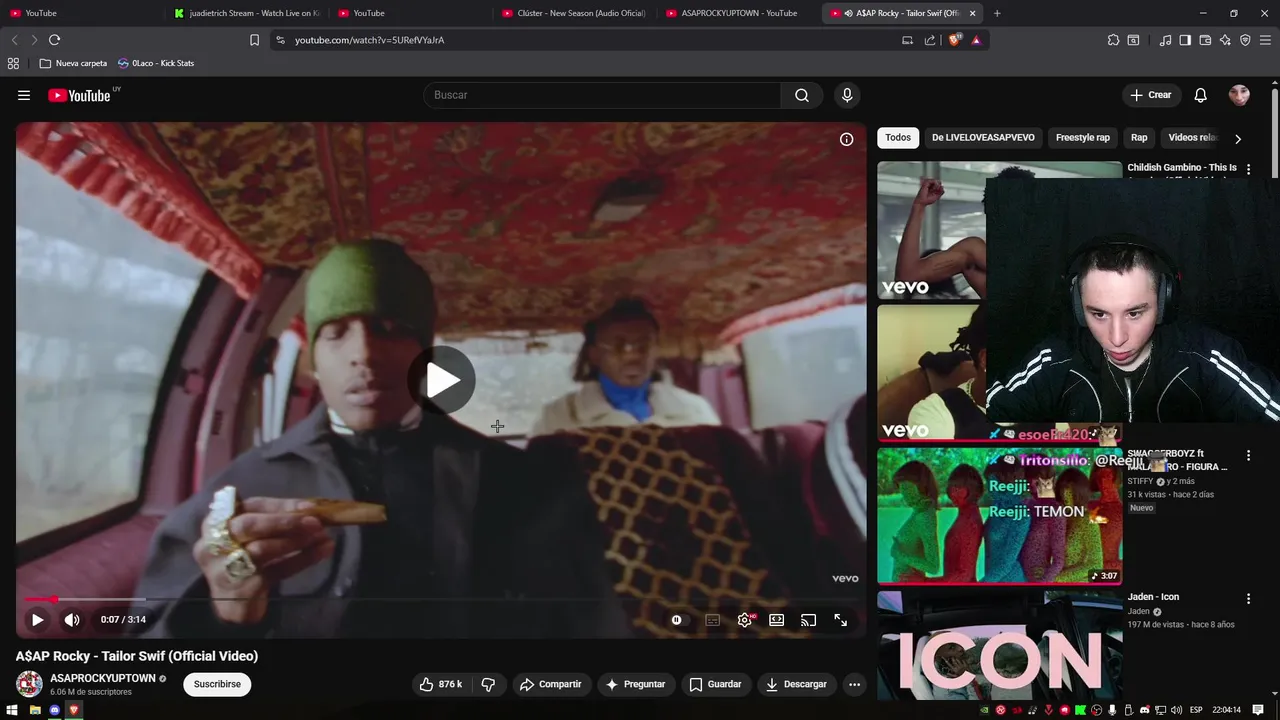Create content with the Crear button
The width and height of the screenshot is (1280, 720).
1150,95
